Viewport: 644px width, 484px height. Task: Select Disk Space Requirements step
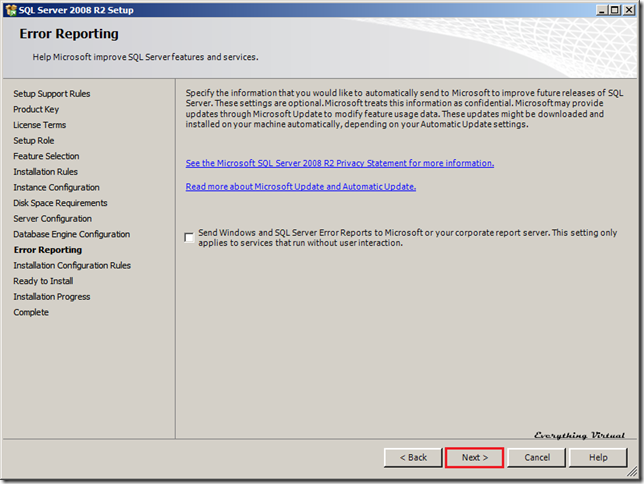[60, 203]
